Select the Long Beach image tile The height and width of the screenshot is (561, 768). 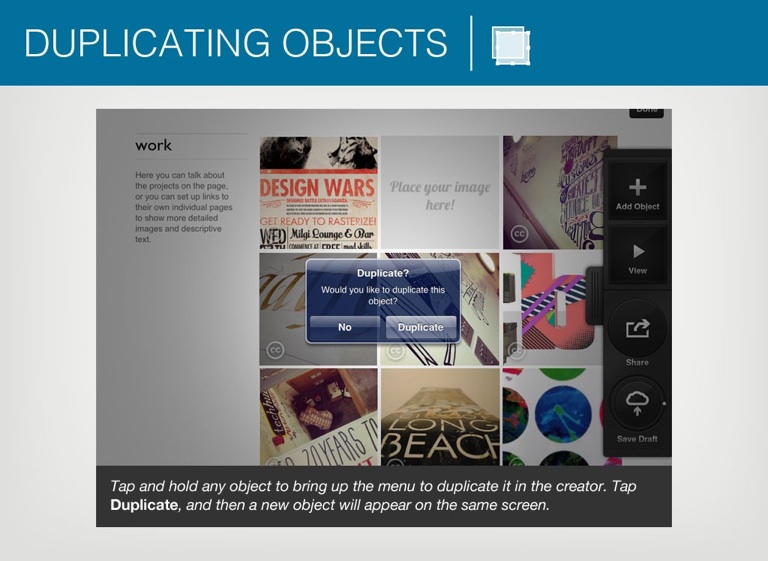point(440,416)
